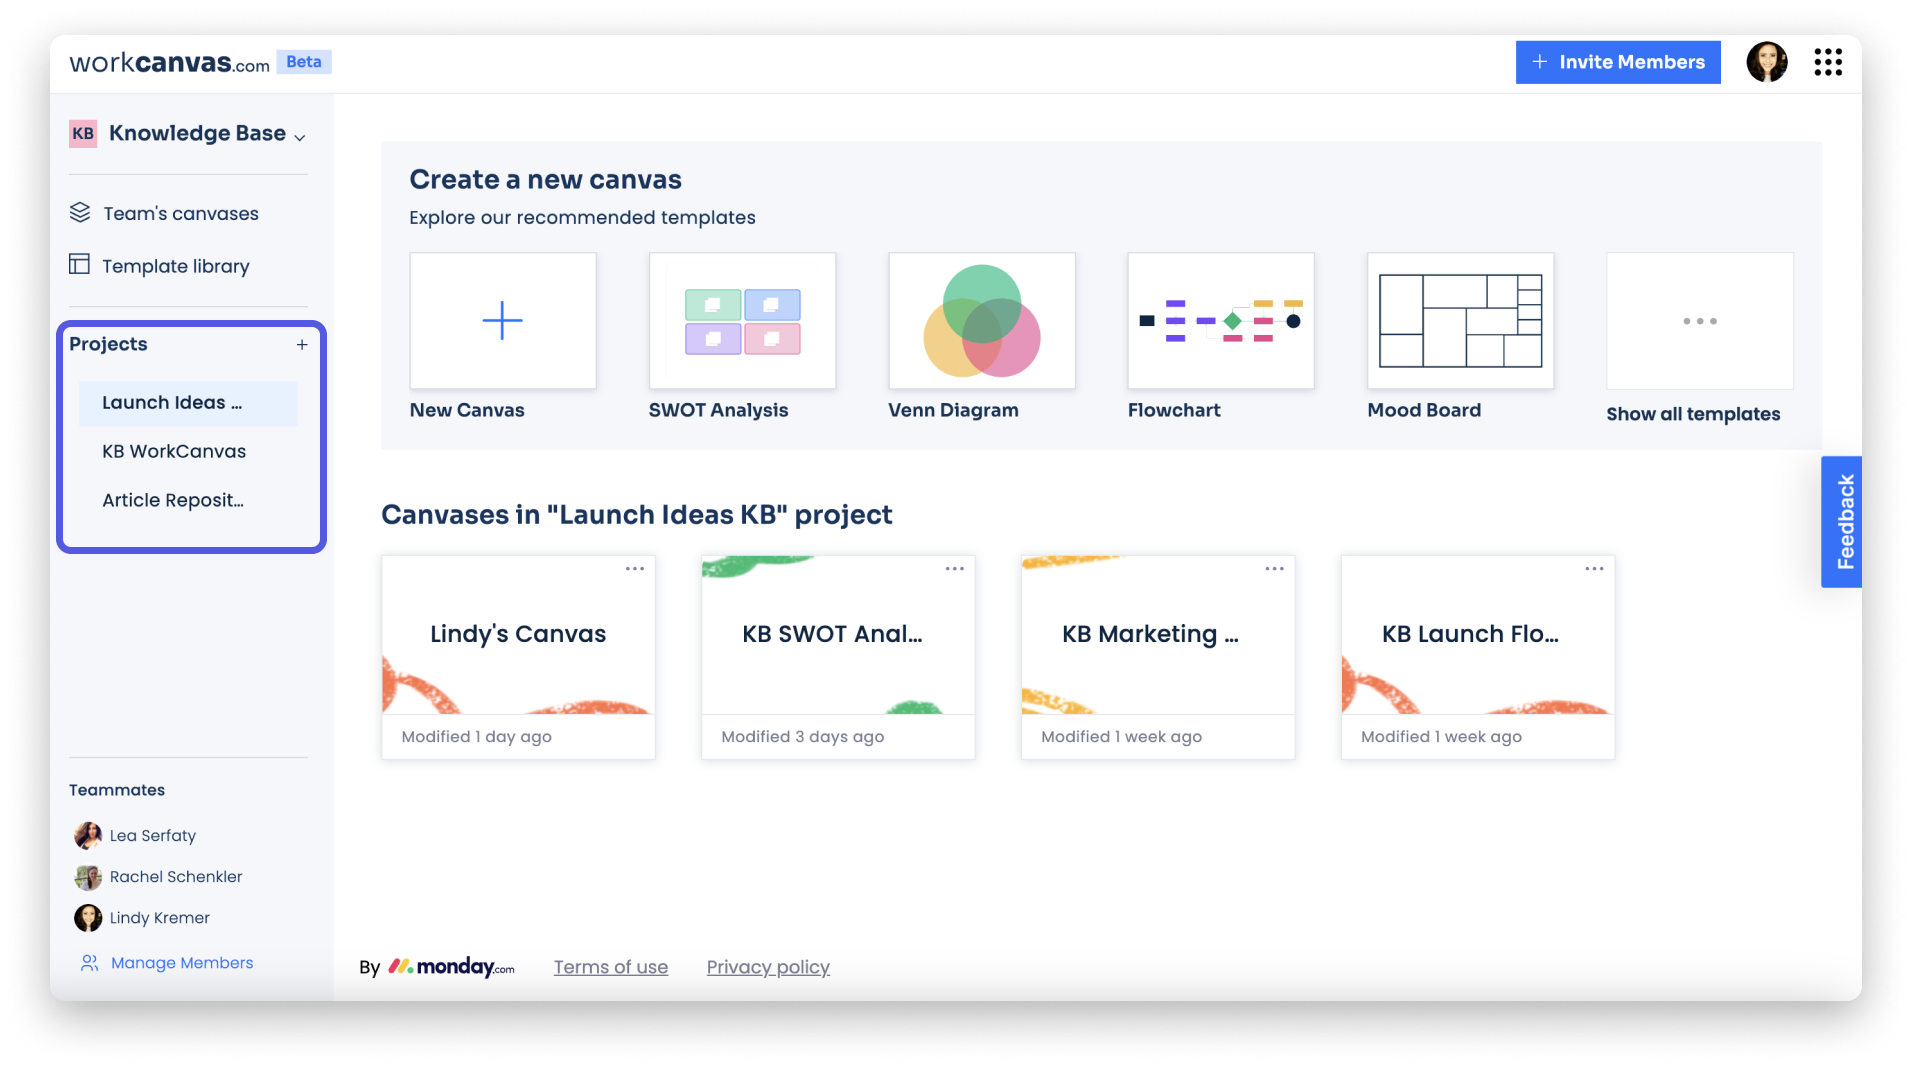The image size is (1912, 1066).
Task: Expand the Knowledge Base workspace dropdown
Action: pyautogui.click(x=300, y=134)
